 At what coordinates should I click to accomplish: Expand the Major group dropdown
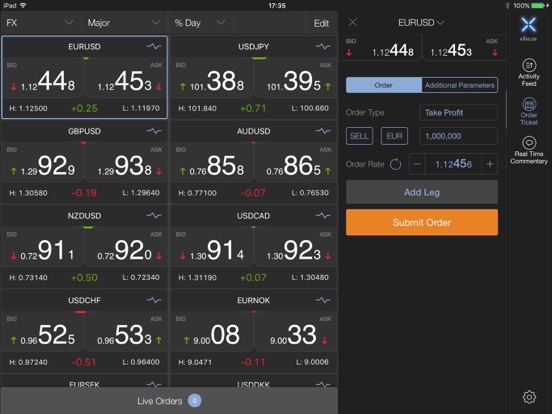pos(124,23)
